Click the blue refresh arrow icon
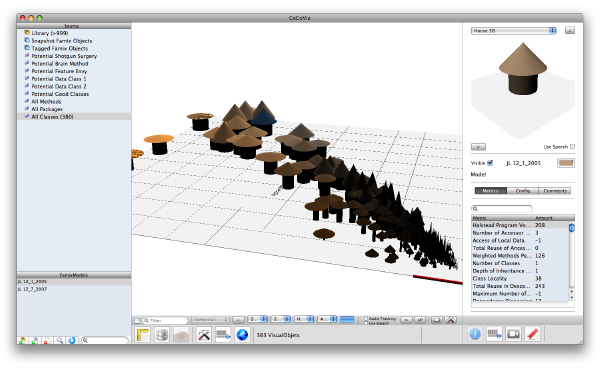This screenshot has width=600, height=370. (x=72, y=340)
